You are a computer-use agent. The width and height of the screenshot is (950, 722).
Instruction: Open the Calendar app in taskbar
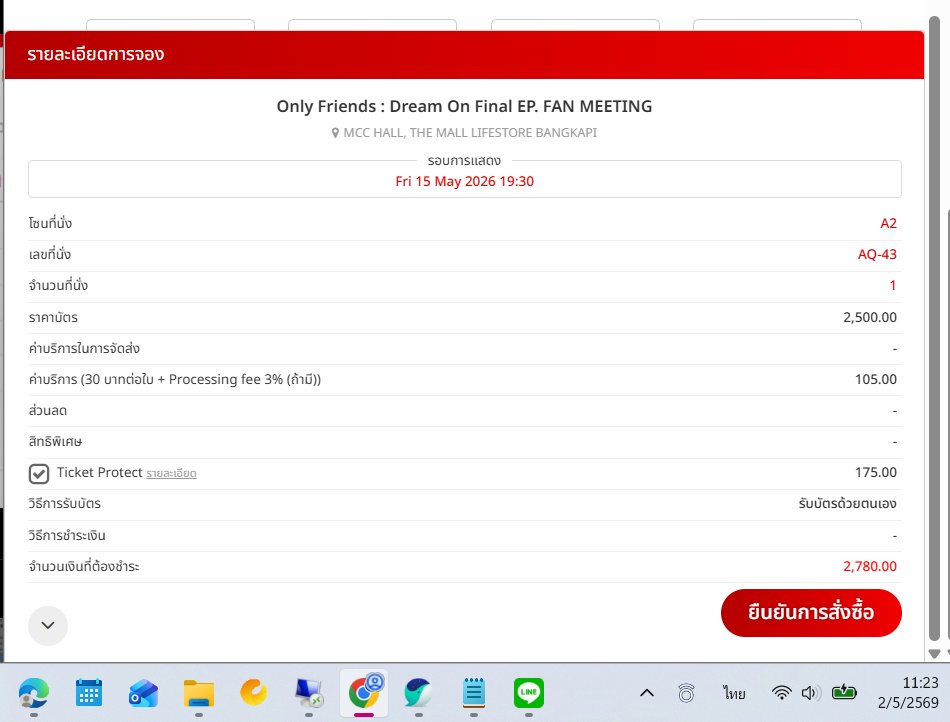tap(89, 693)
